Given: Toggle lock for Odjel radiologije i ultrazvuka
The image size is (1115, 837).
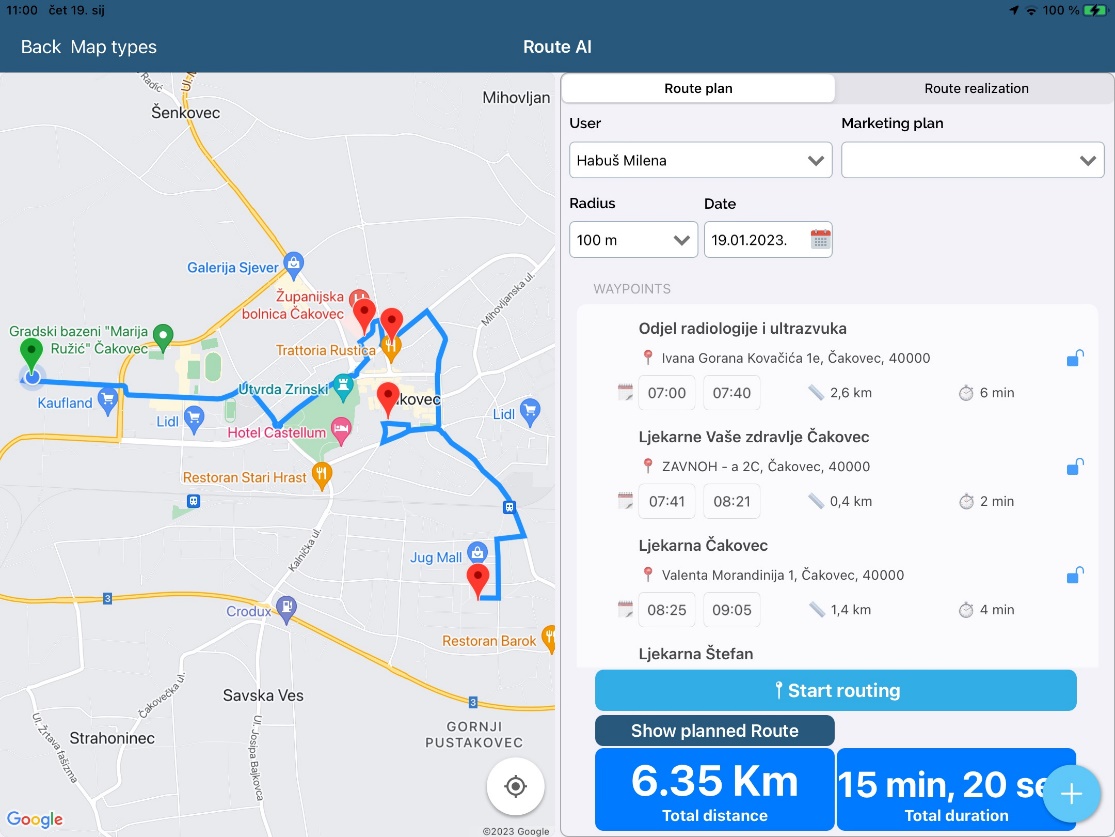Looking at the screenshot, I should [x=1075, y=358].
